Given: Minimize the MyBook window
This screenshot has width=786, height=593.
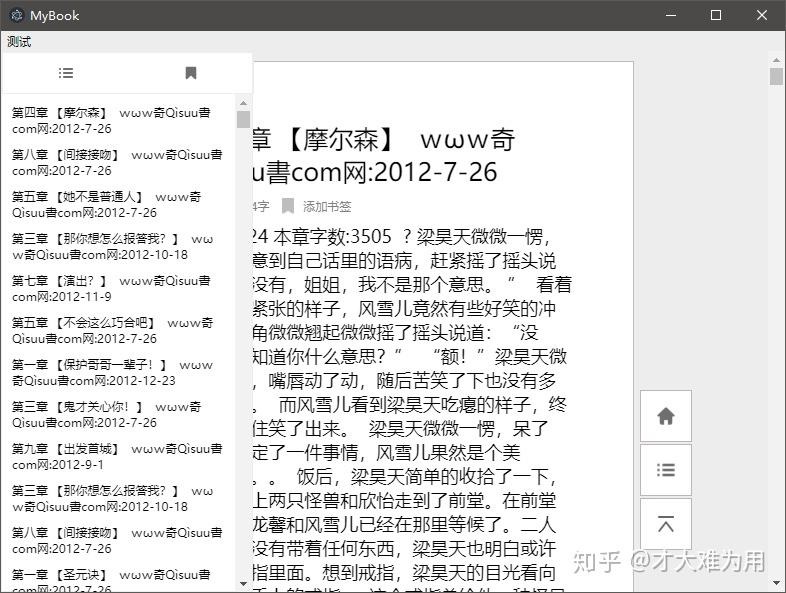Looking at the screenshot, I should click(x=669, y=15).
